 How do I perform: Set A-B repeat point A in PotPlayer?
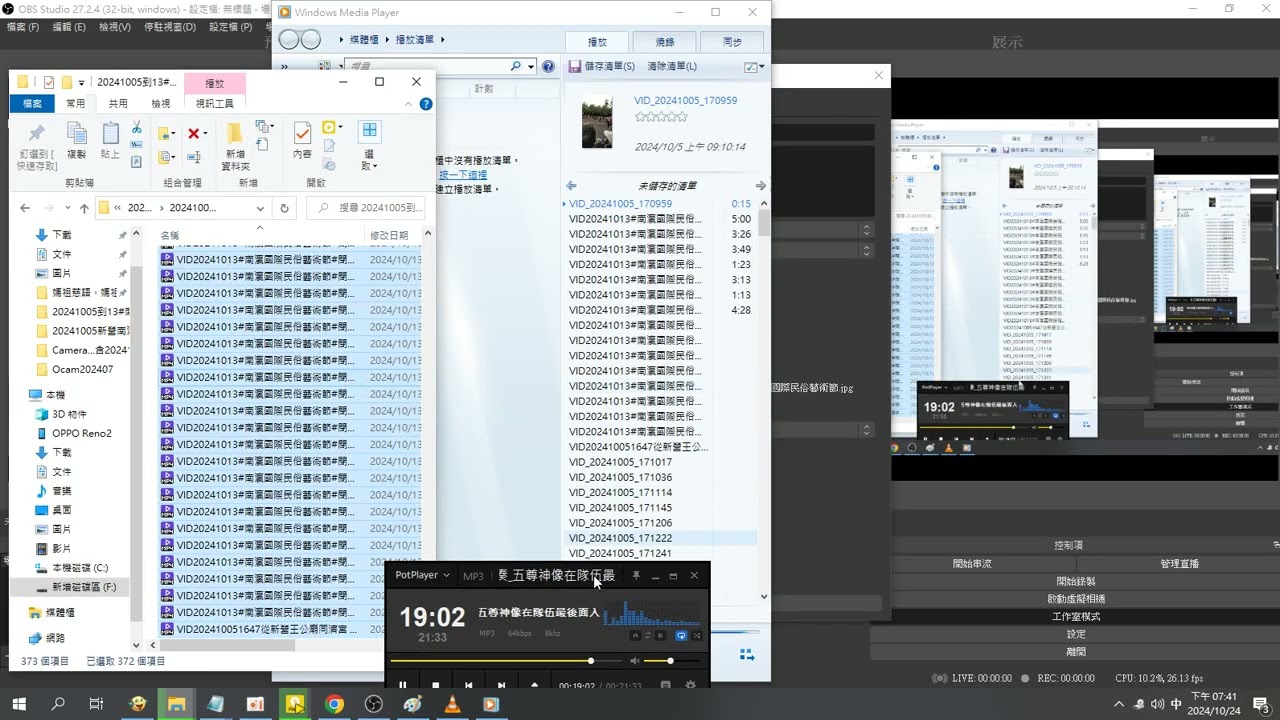click(x=634, y=635)
